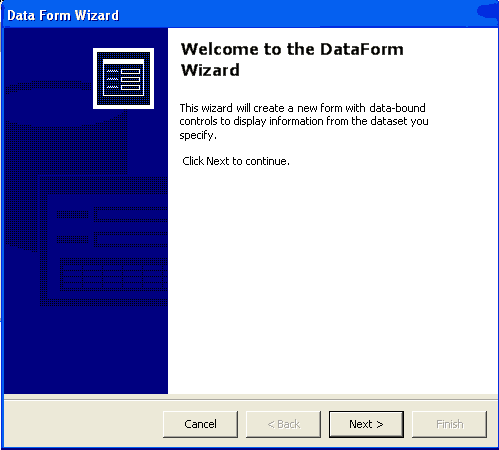Click the wavy label lines inside form icon
The image size is (499, 450).
tap(112, 79)
